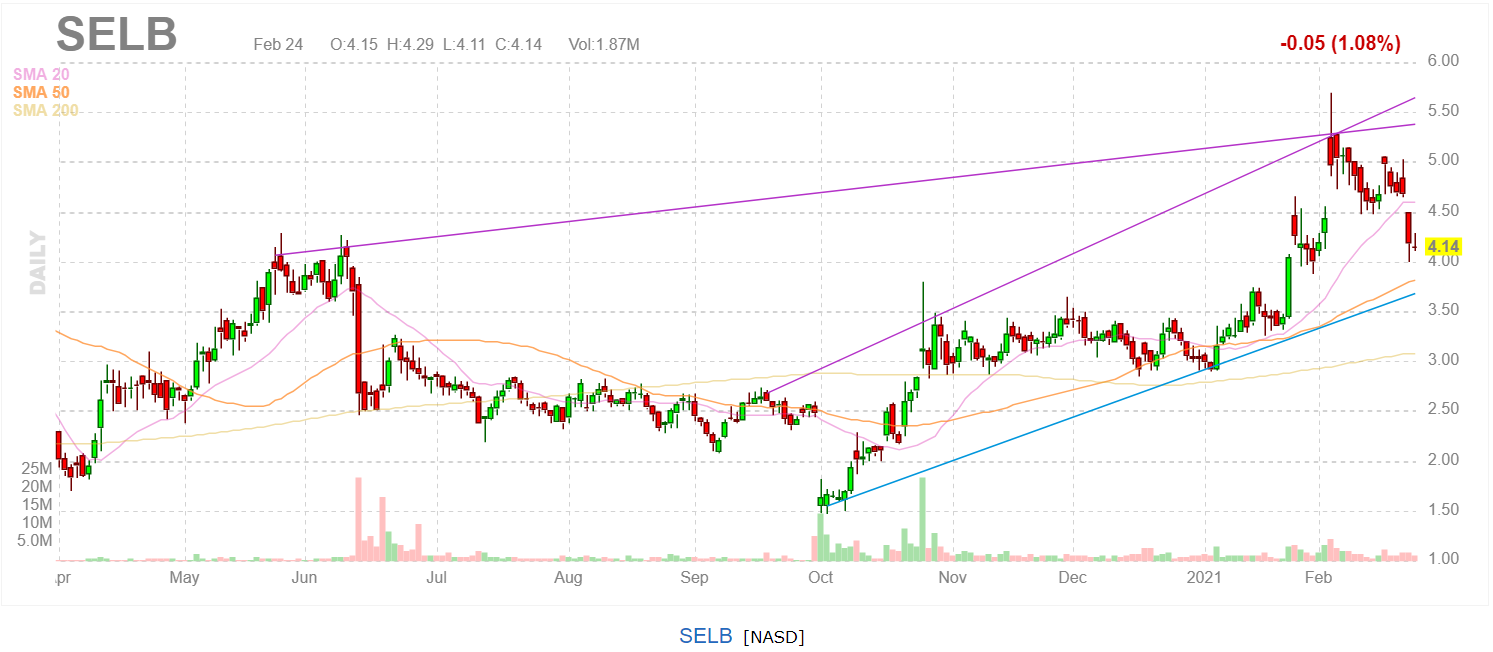Click the Vol:1.87M volume readout
Screen dimensions: 1493x652
click(x=603, y=44)
